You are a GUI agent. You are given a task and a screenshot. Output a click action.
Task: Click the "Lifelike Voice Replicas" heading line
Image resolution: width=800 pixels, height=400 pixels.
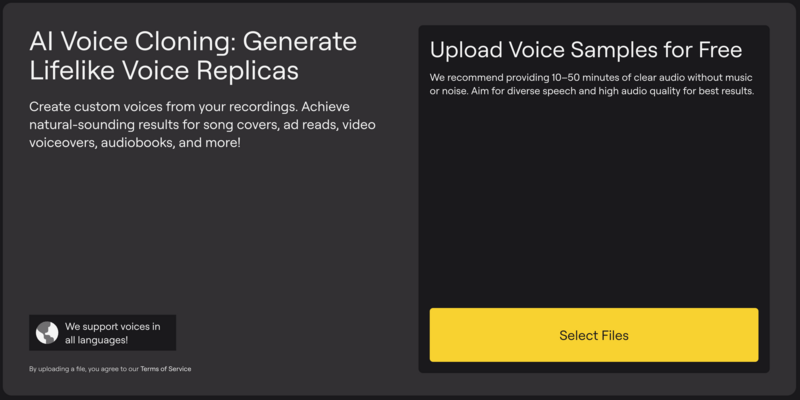(x=165, y=72)
